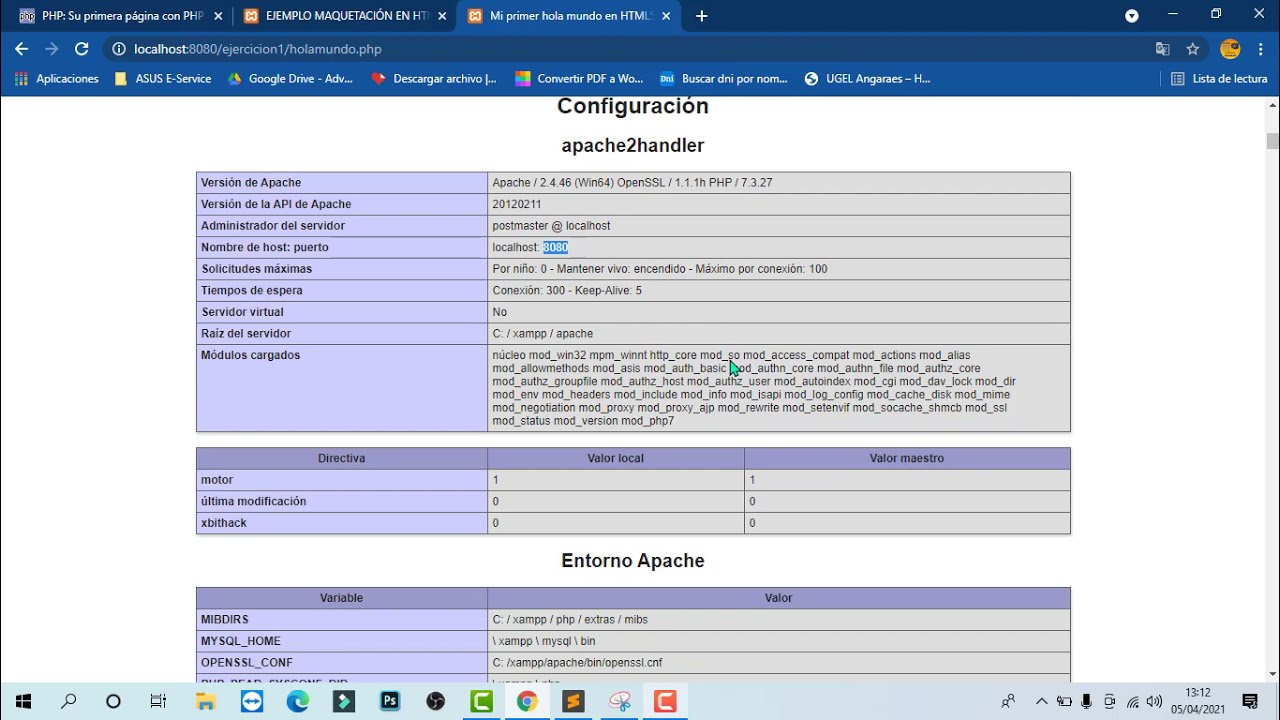Click the browser forward arrow
The height and width of the screenshot is (720, 1280).
pyautogui.click(x=52, y=49)
